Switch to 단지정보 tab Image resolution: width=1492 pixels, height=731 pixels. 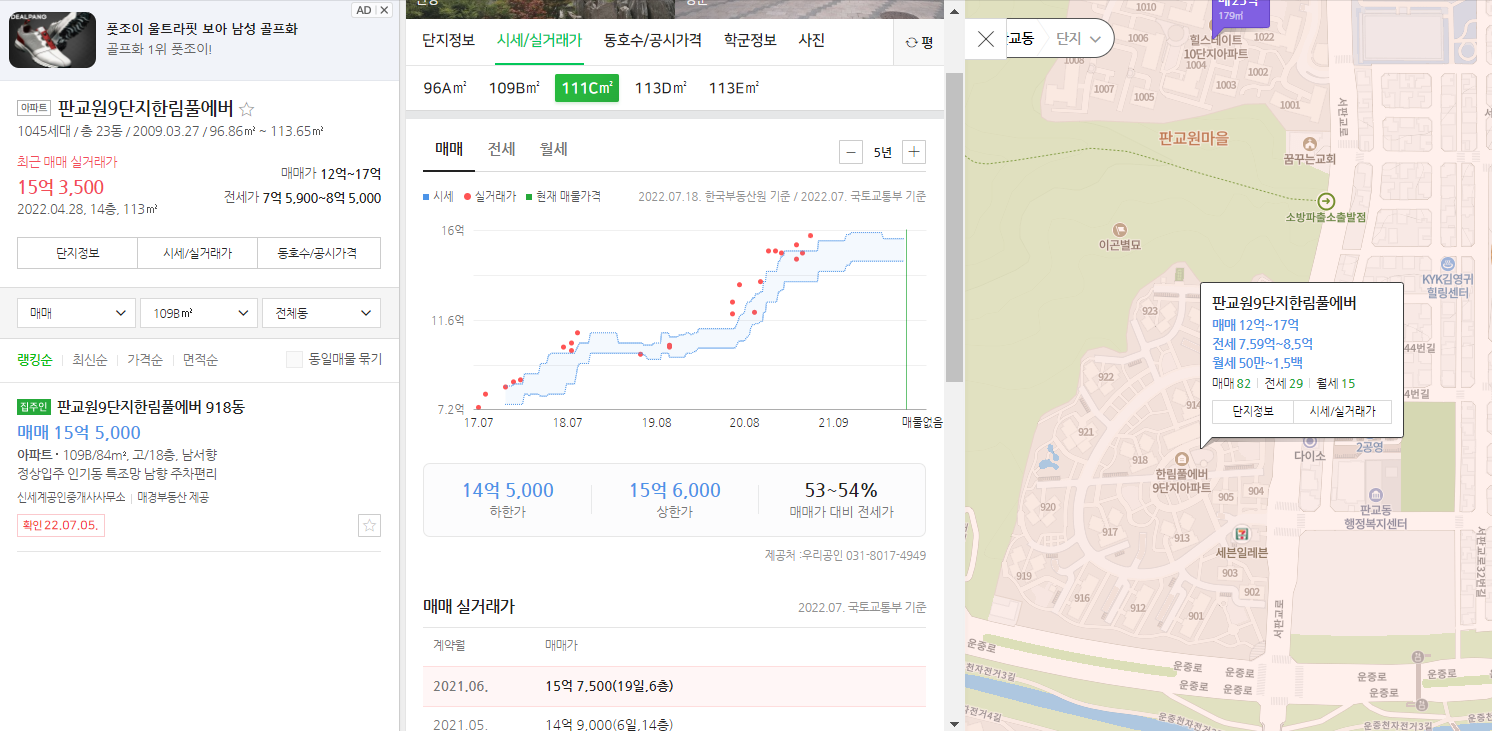(x=448, y=41)
